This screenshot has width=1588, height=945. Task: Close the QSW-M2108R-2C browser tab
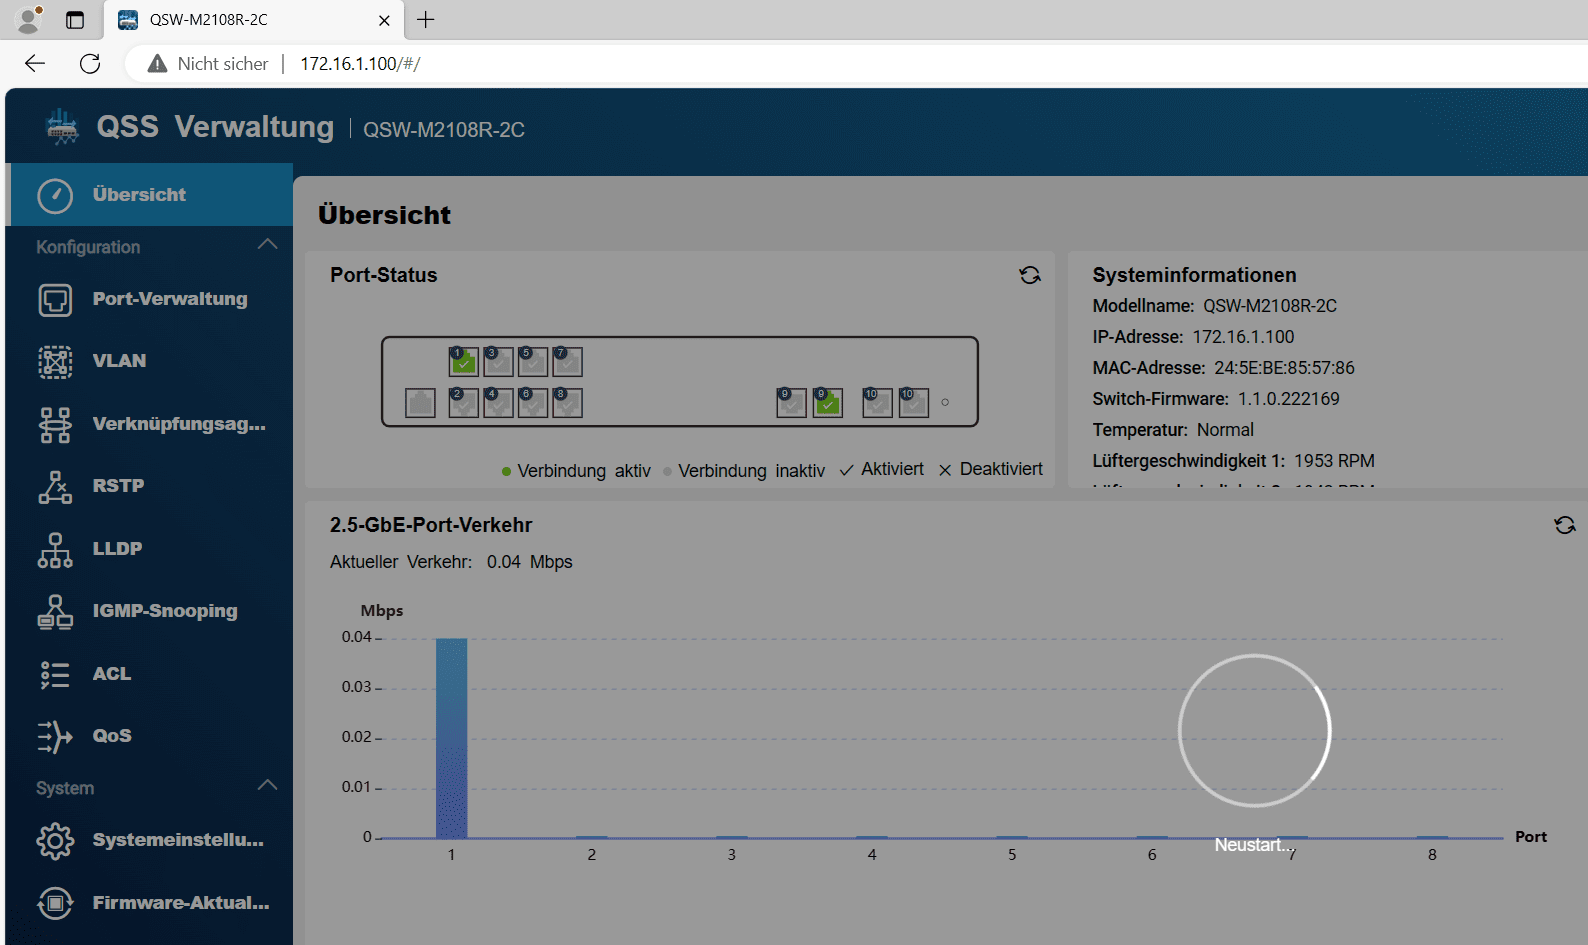384,20
